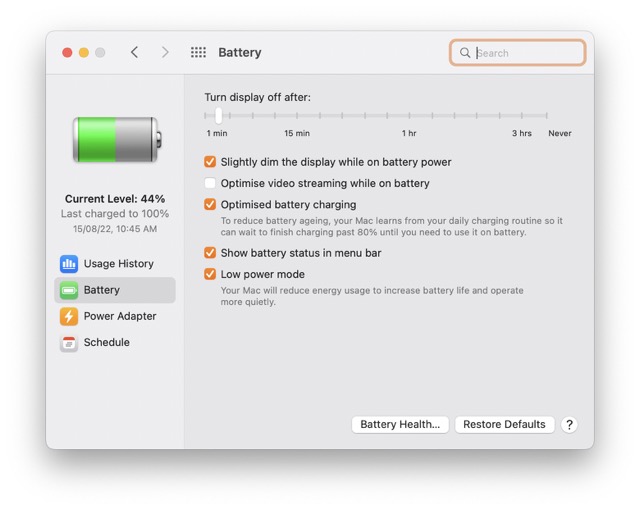The width and height of the screenshot is (640, 510).
Task: Click the Schedule calendar icon
Action: [69, 342]
